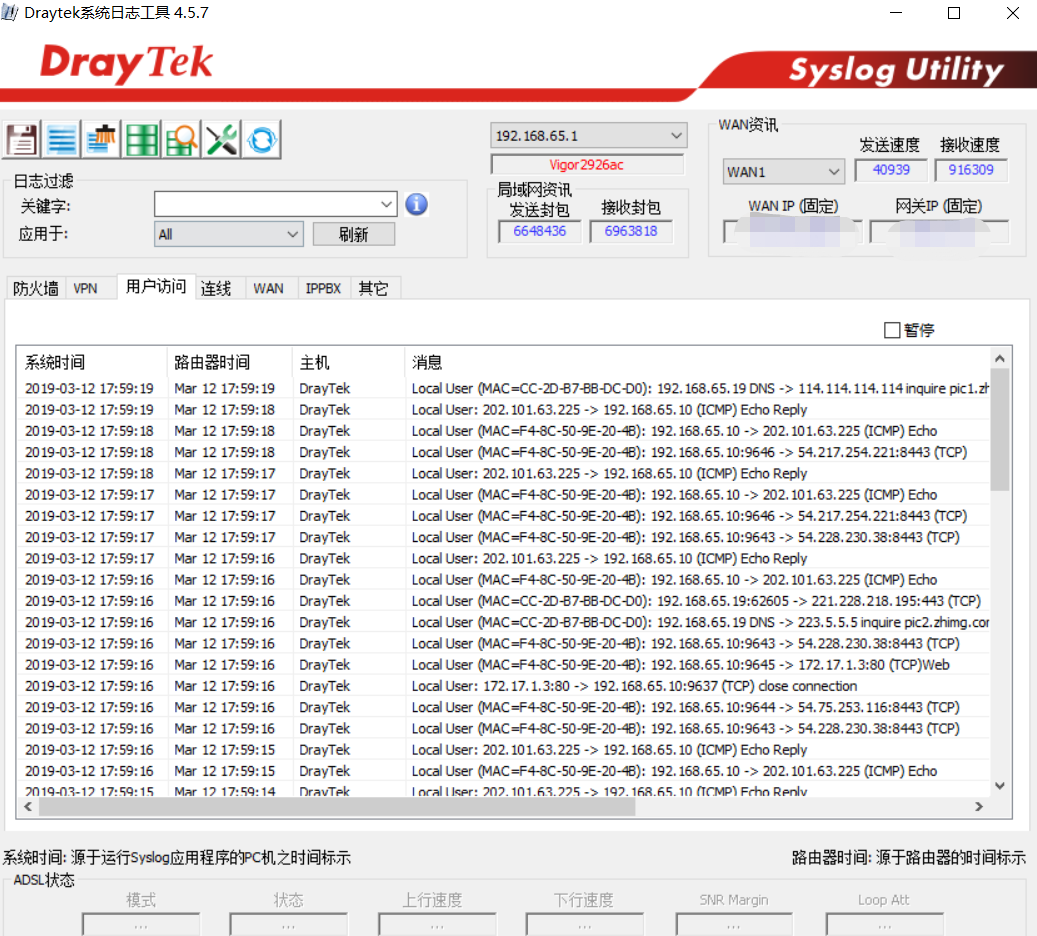Click the DrayTek logo
The image size is (1037, 936).
[126, 64]
